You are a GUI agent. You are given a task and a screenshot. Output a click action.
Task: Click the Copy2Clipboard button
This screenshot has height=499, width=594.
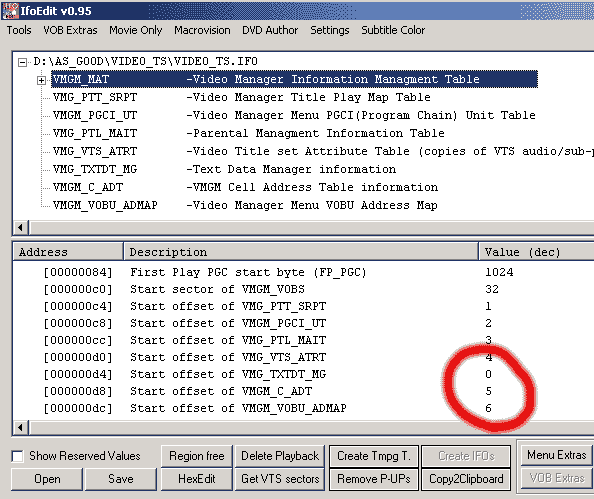pyautogui.click(x=466, y=479)
